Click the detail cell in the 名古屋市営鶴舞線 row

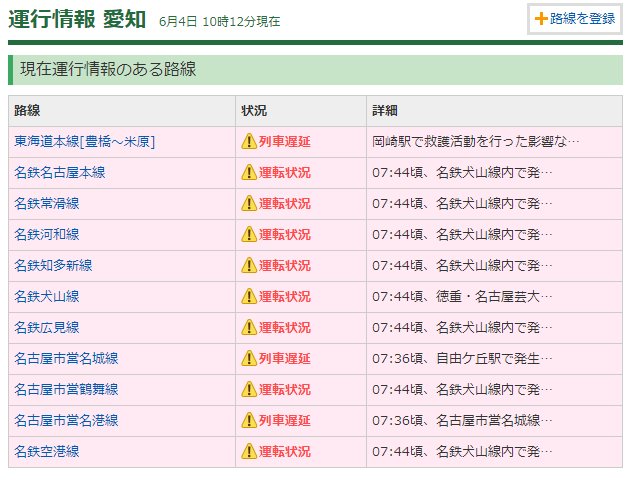click(495, 390)
